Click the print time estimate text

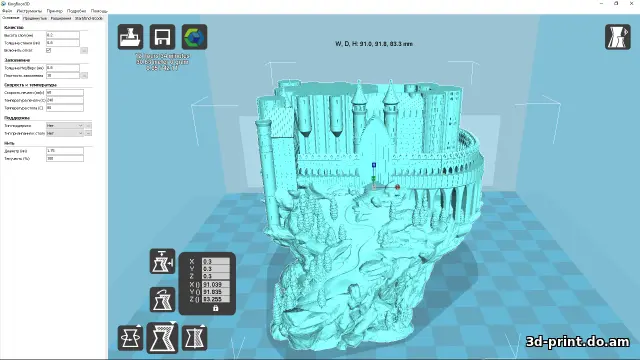pos(162,56)
